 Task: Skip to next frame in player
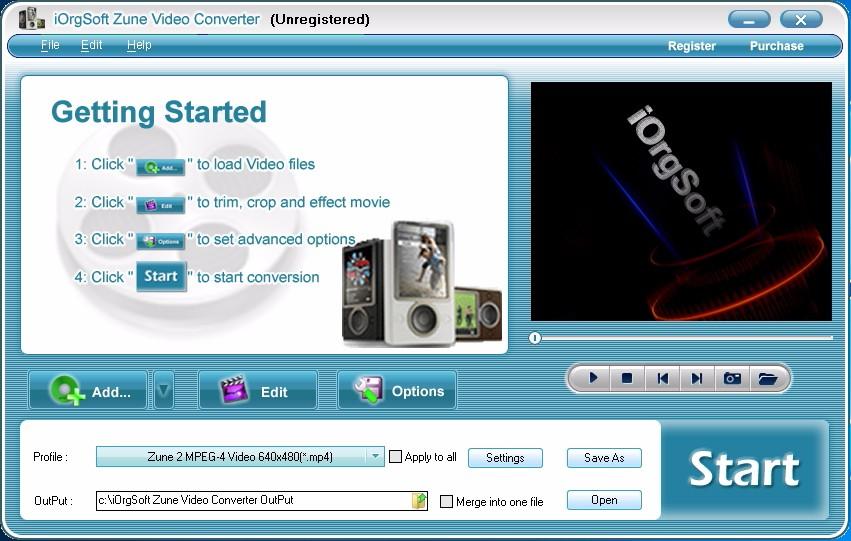coord(697,378)
